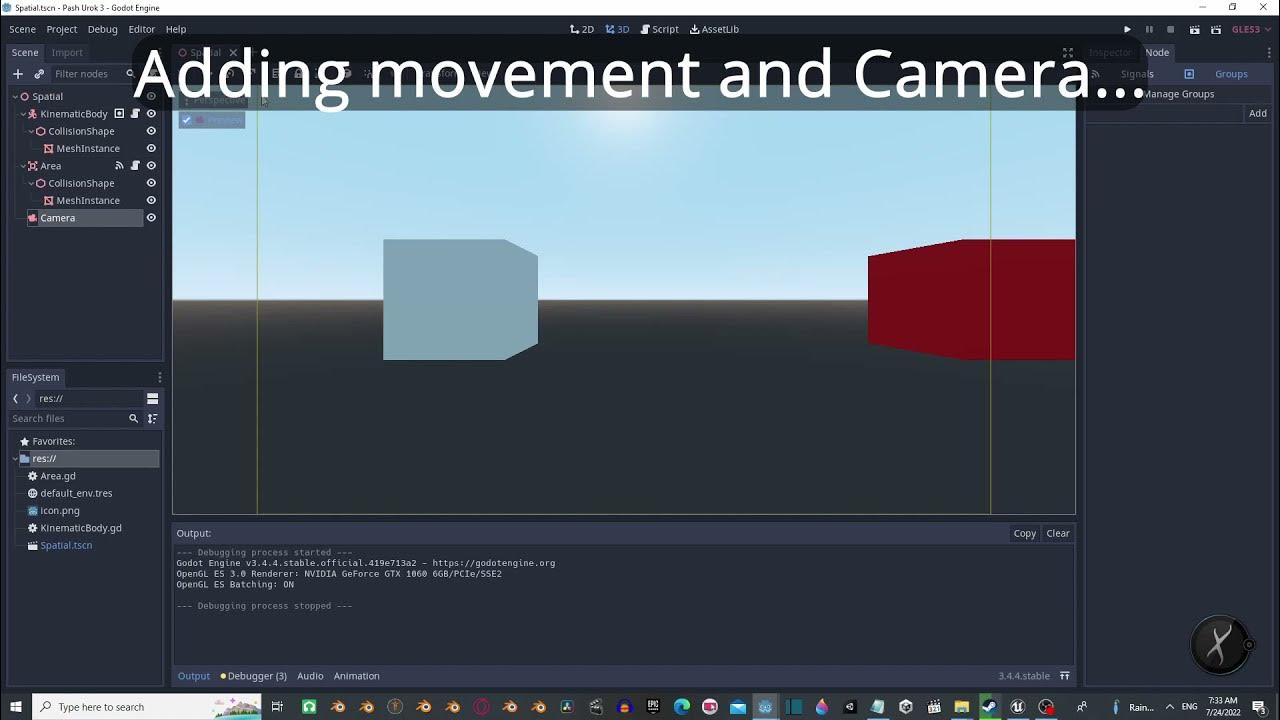
Task: Collapse the res:// folder
Action: pos(15,459)
